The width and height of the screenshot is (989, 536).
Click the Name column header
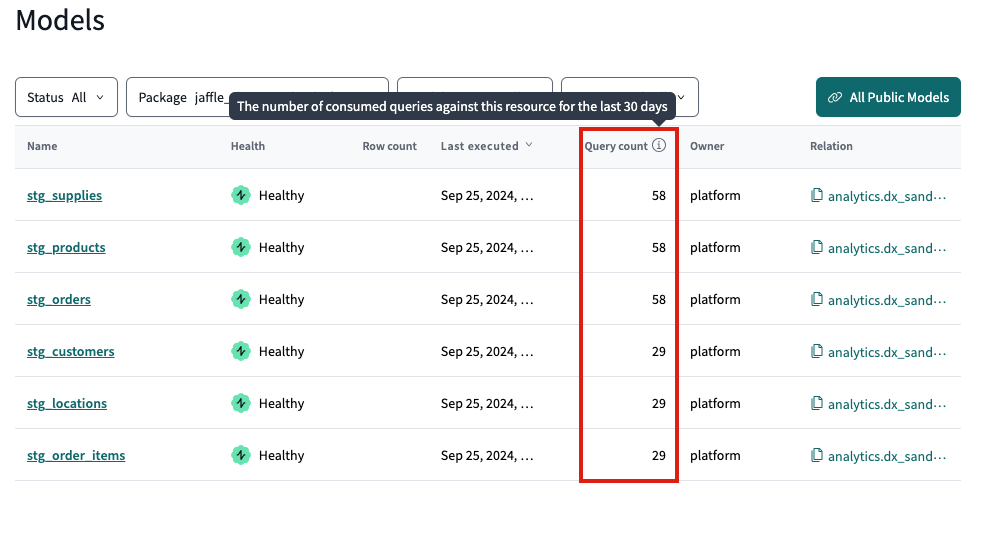pyautogui.click(x=42, y=146)
